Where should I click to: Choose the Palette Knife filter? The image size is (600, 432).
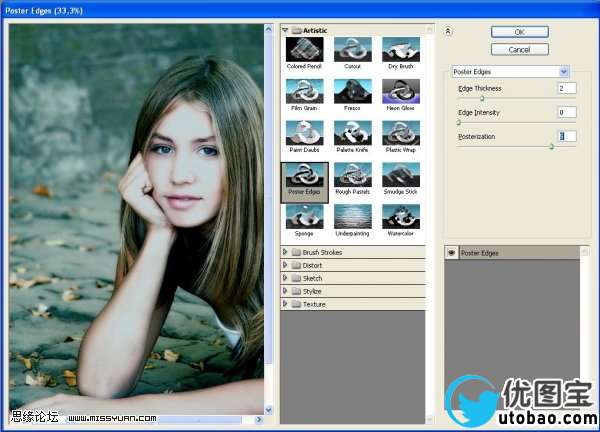(x=352, y=133)
